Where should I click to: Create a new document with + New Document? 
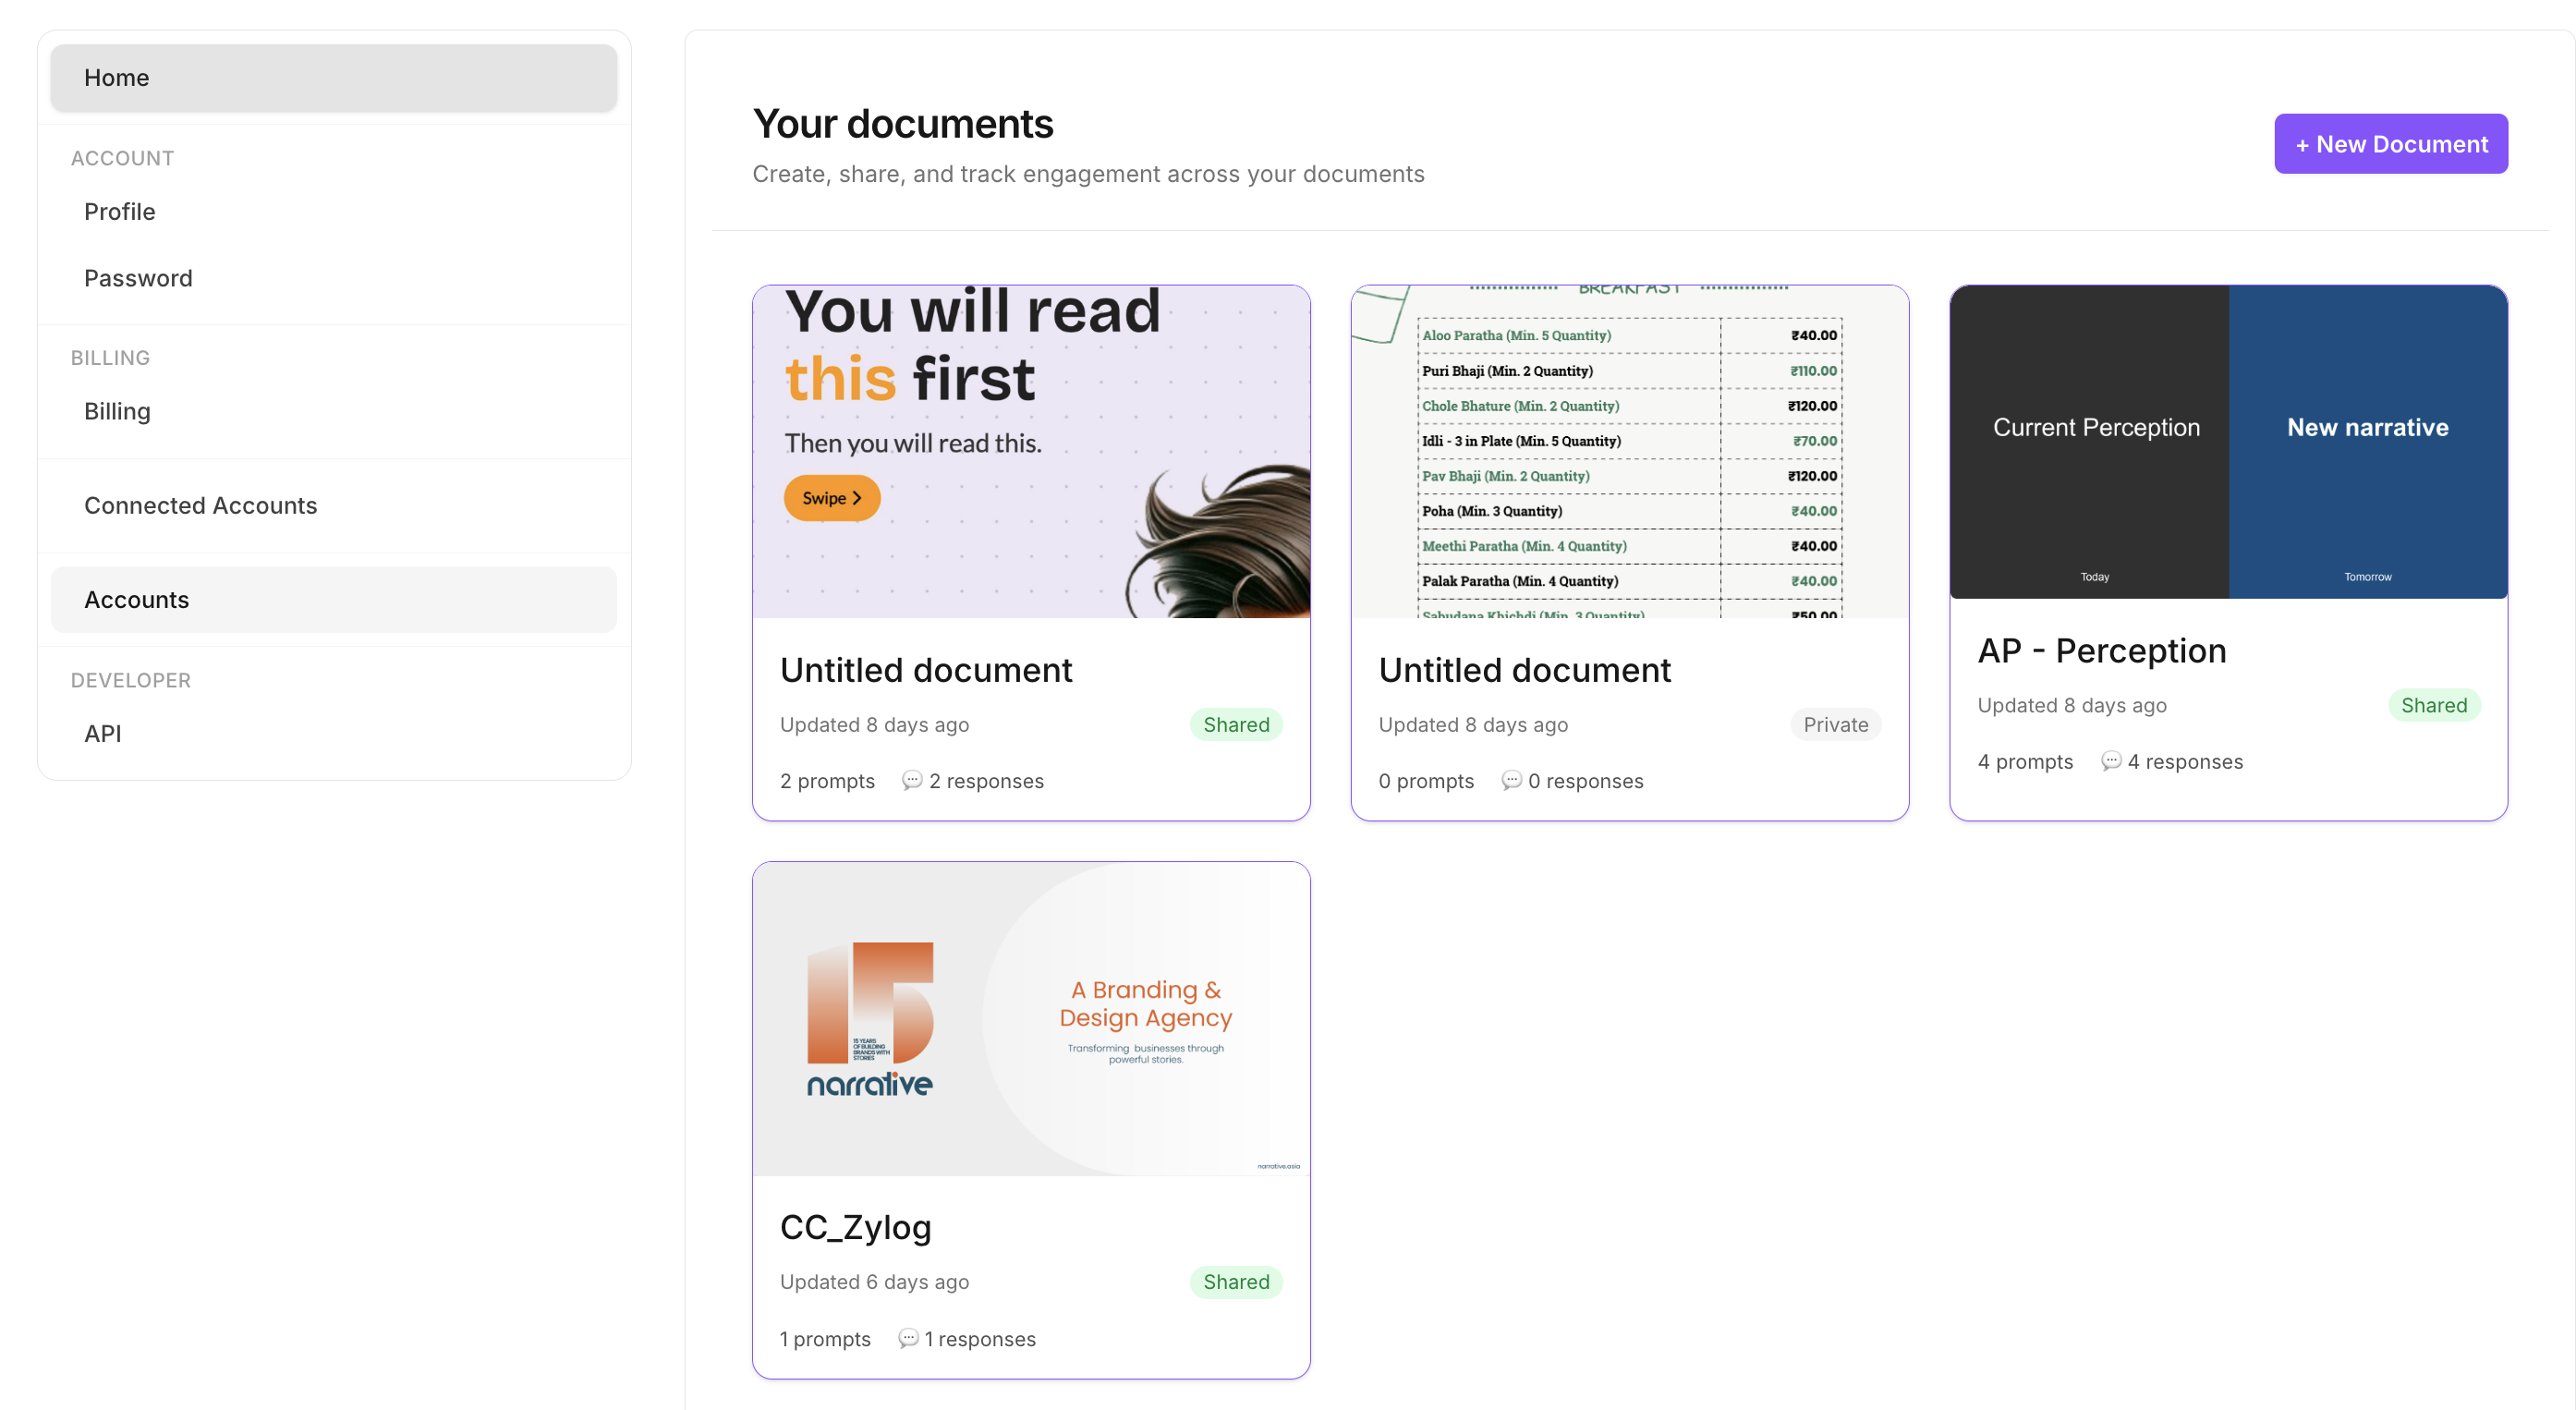(2389, 143)
